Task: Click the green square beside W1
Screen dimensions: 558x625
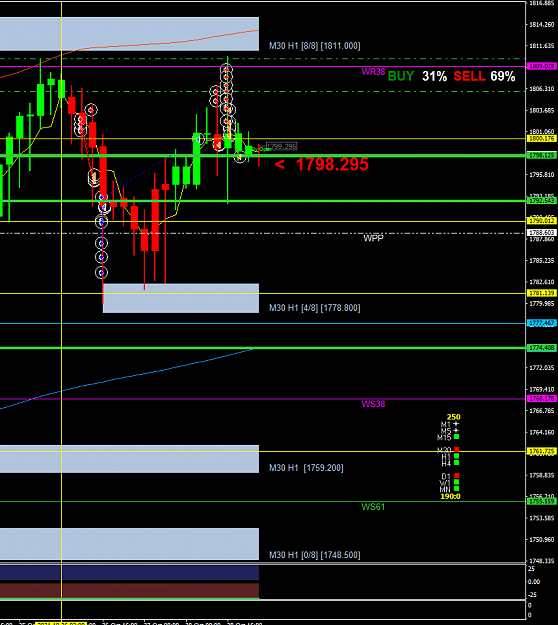Action: tap(456, 482)
